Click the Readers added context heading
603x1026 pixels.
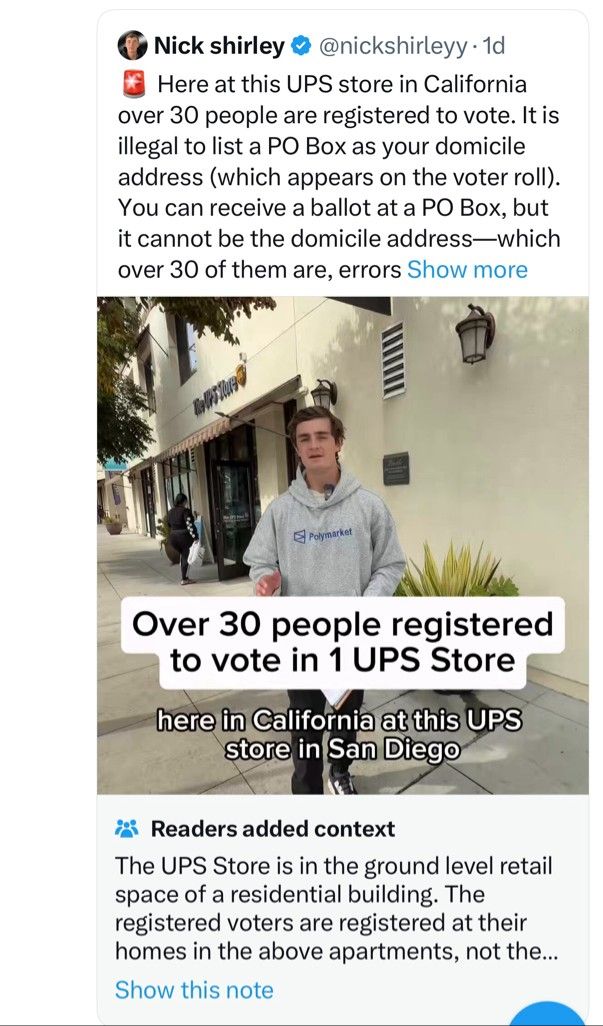point(273,829)
